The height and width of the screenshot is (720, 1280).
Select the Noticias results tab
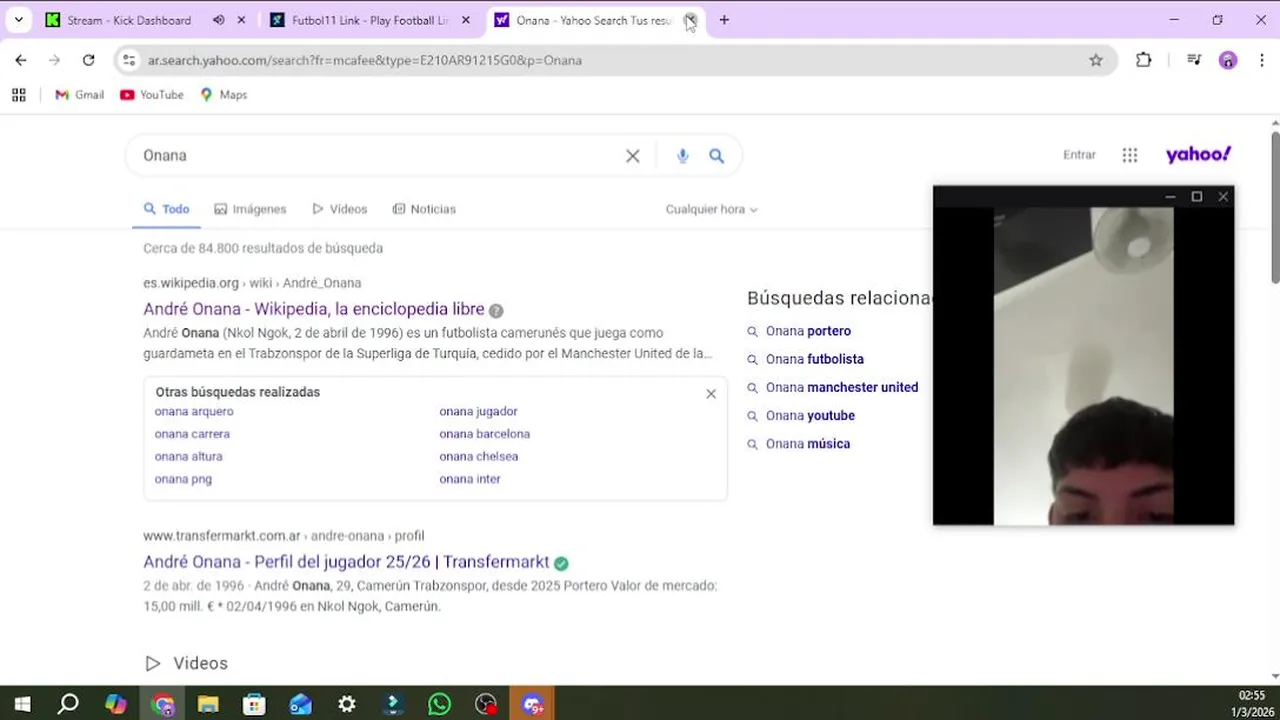(424, 209)
